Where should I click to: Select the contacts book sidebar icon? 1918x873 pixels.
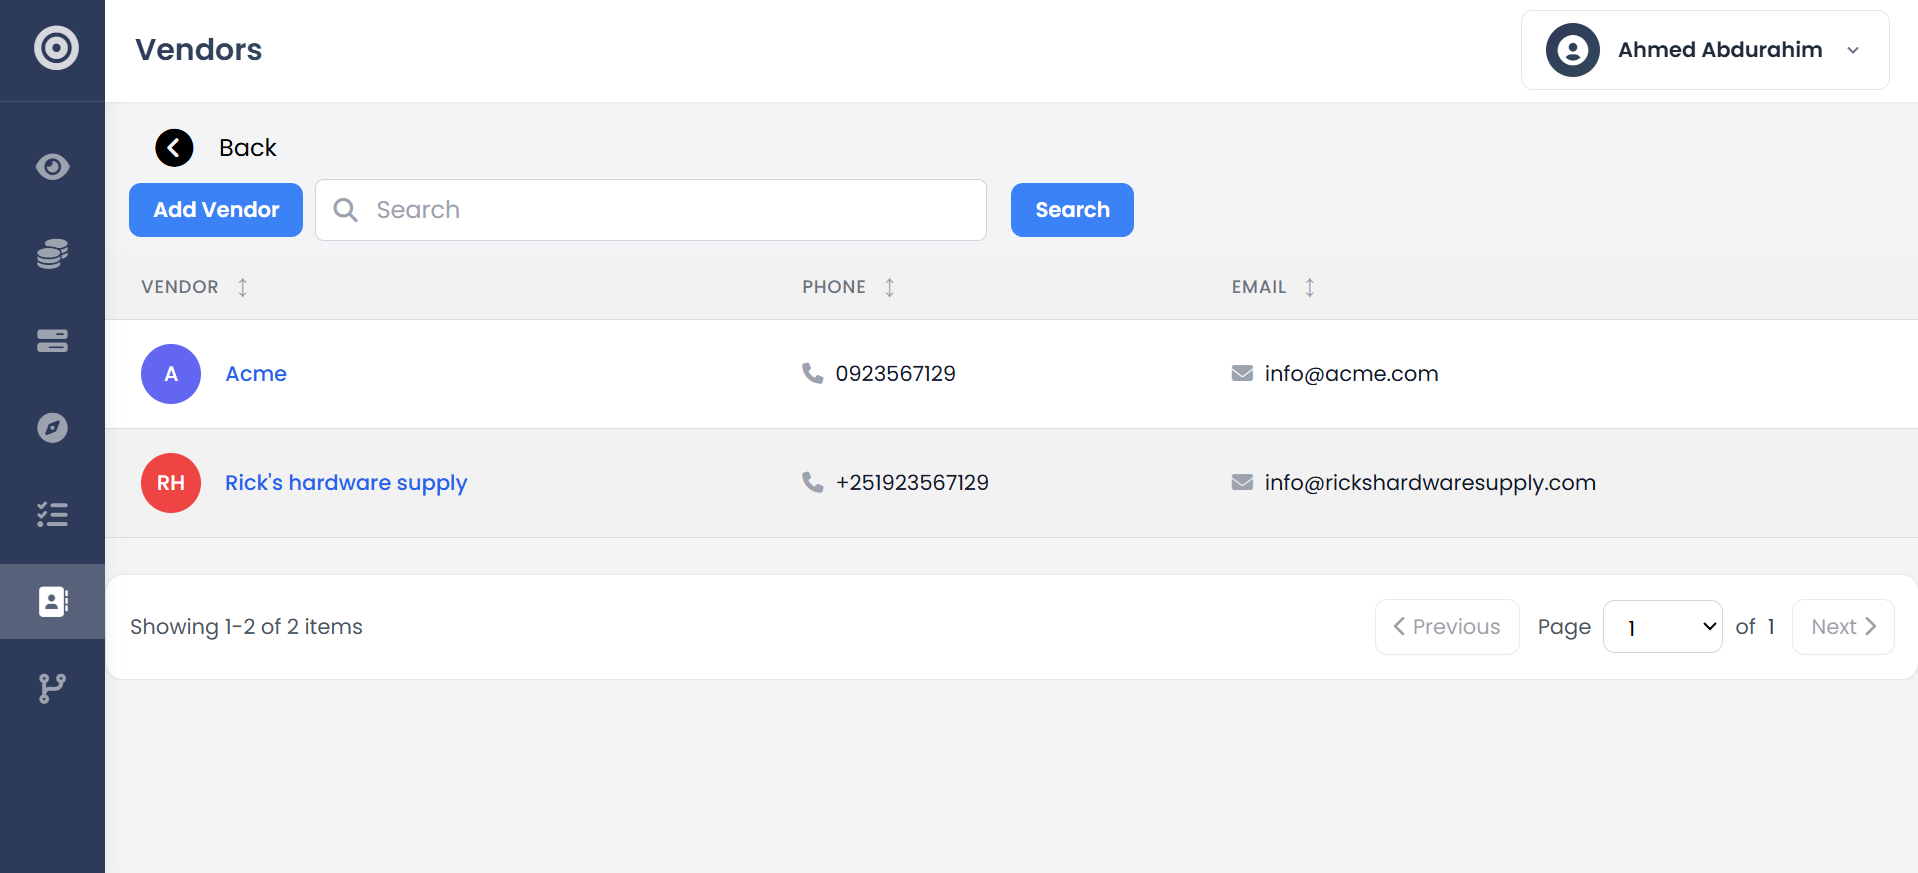52,601
